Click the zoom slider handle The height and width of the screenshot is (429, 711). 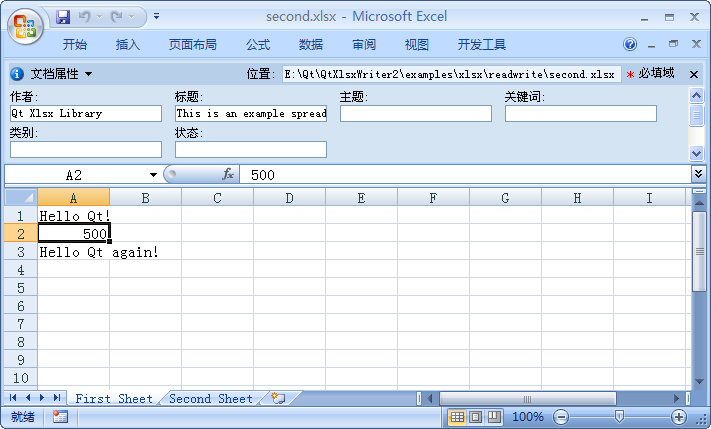click(620, 417)
